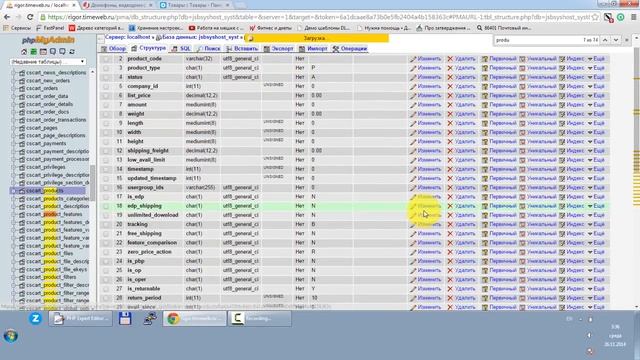Screen dimensions: 640x360
Task: Click 'Изменить' link for unlimited_download row
Action: [x=429, y=215]
